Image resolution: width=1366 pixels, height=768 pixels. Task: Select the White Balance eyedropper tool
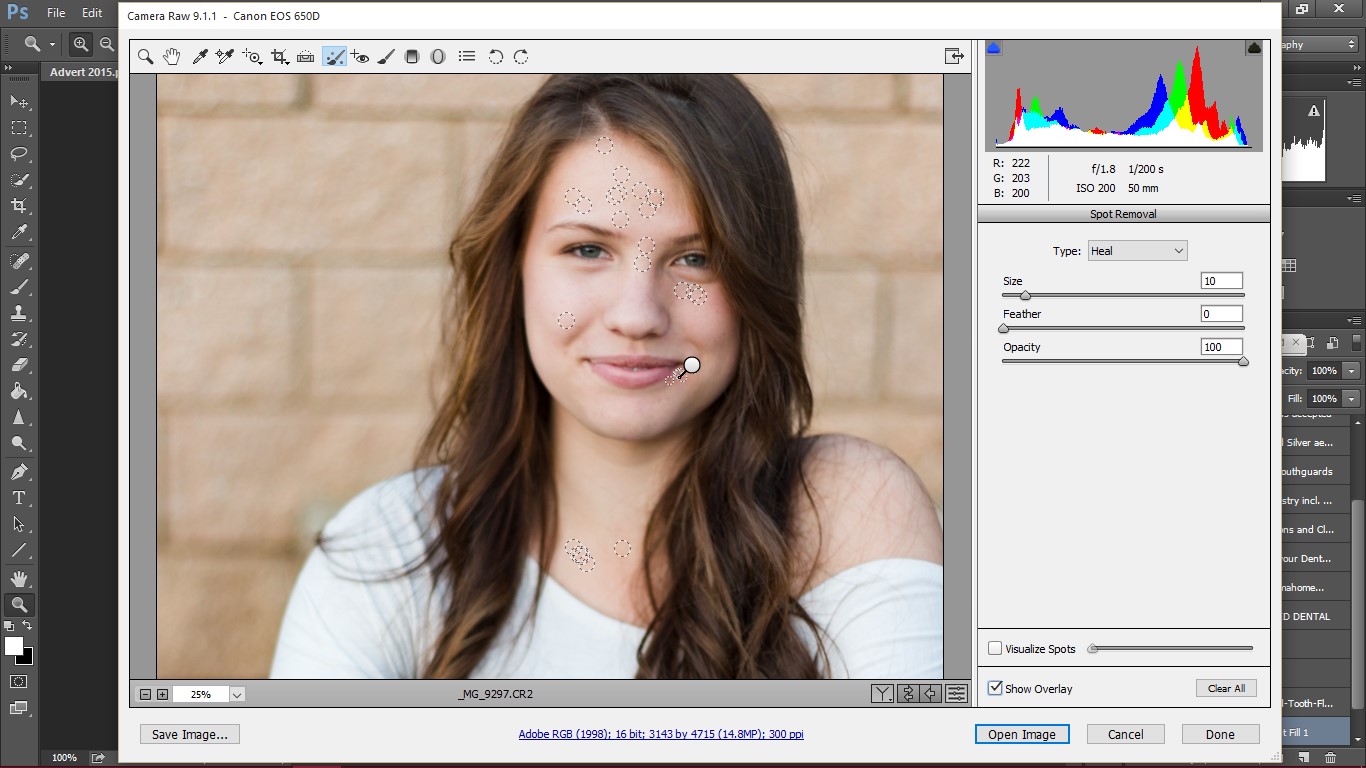199,57
